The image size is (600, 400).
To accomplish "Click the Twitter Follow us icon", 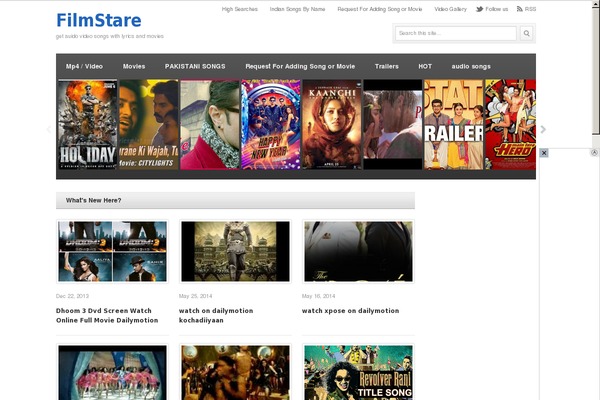I will [x=480, y=9].
